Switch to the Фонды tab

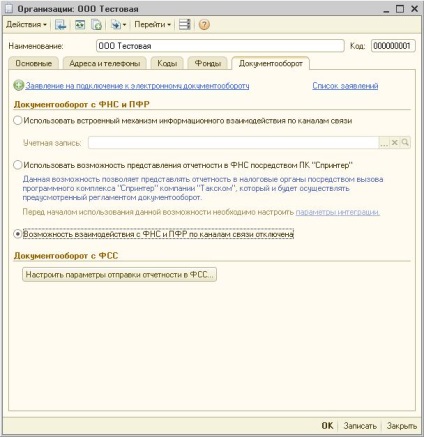(x=208, y=63)
